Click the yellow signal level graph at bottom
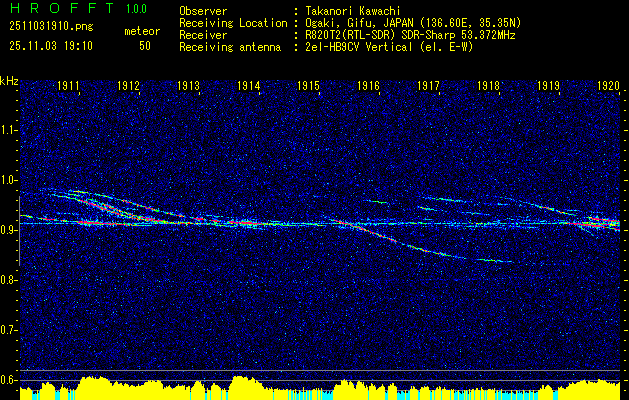 [320, 388]
